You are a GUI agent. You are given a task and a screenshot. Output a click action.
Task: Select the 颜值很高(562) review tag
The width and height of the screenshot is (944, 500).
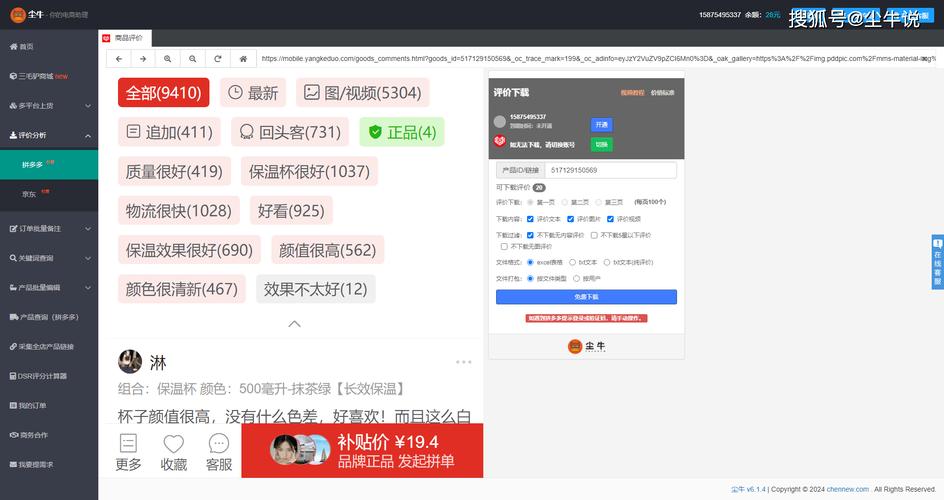click(328, 250)
